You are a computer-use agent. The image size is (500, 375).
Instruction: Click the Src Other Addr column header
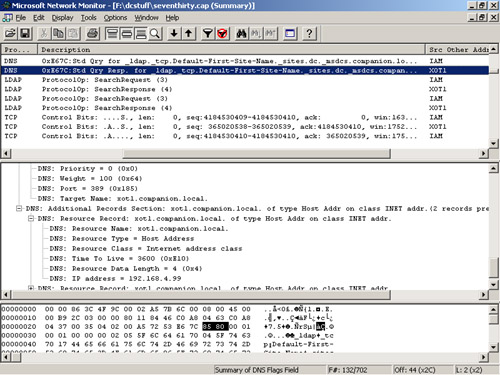457,50
